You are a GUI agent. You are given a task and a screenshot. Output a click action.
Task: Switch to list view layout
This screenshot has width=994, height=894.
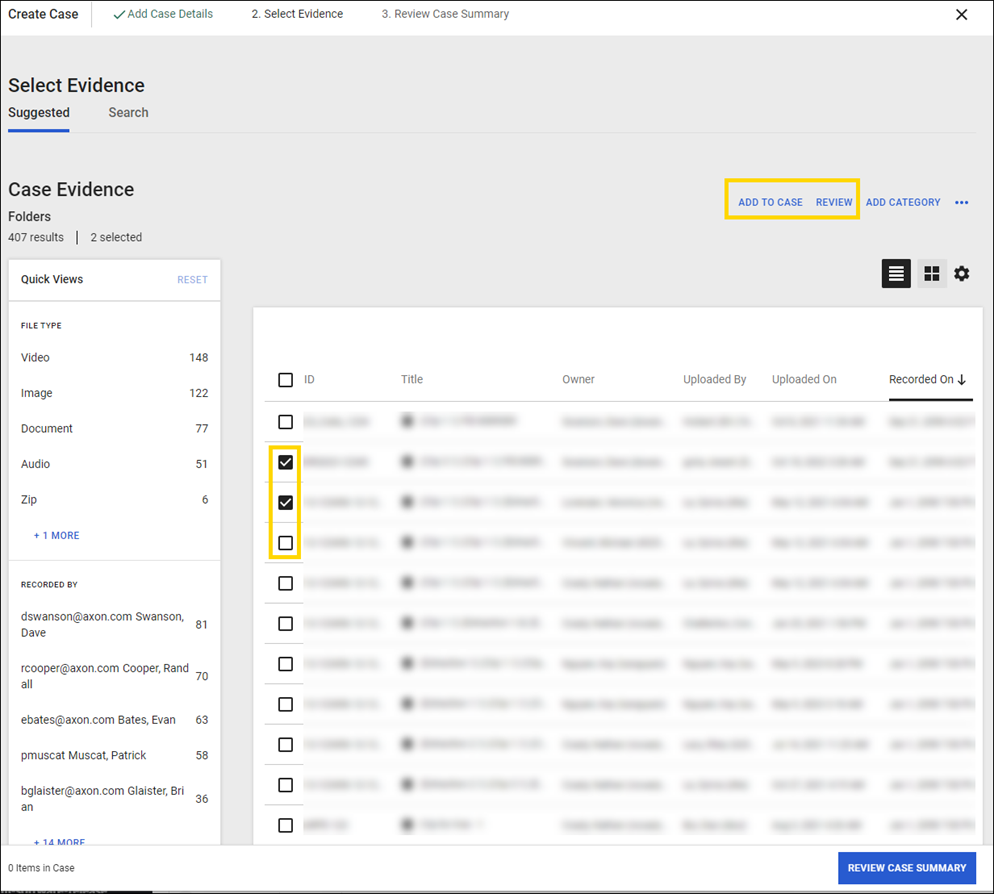click(x=896, y=273)
